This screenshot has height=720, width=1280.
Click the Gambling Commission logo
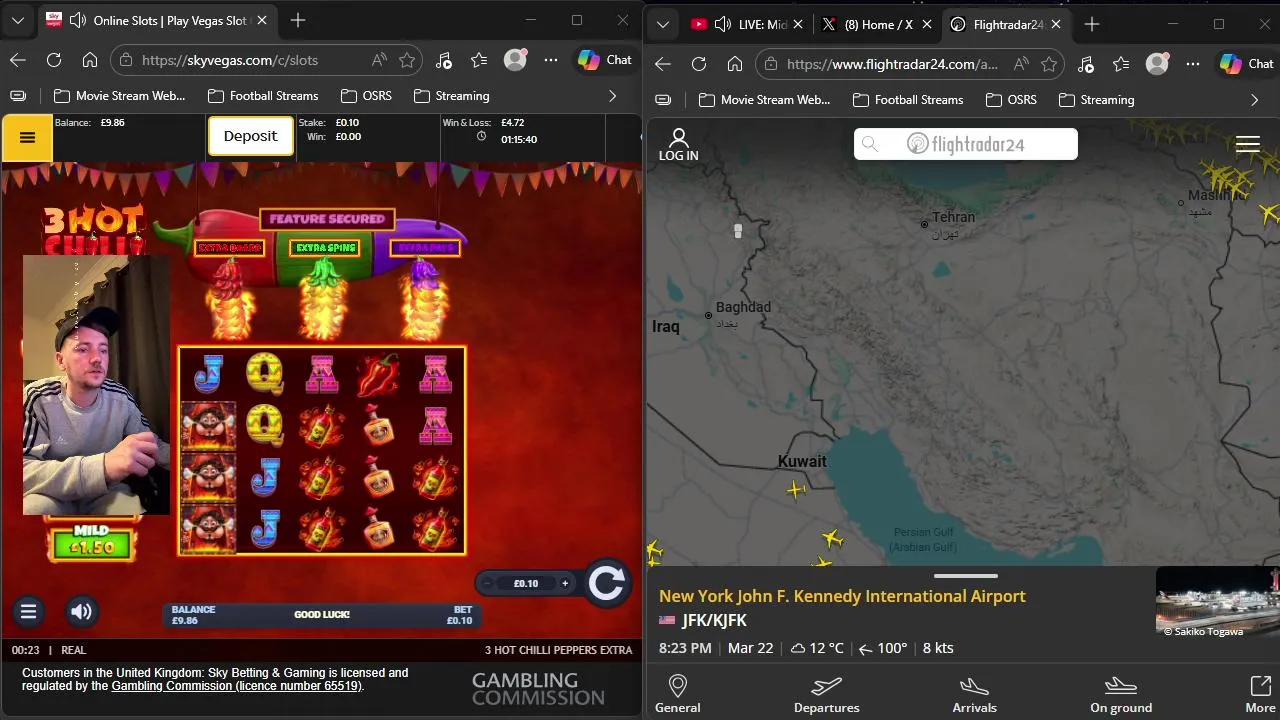pyautogui.click(x=538, y=689)
